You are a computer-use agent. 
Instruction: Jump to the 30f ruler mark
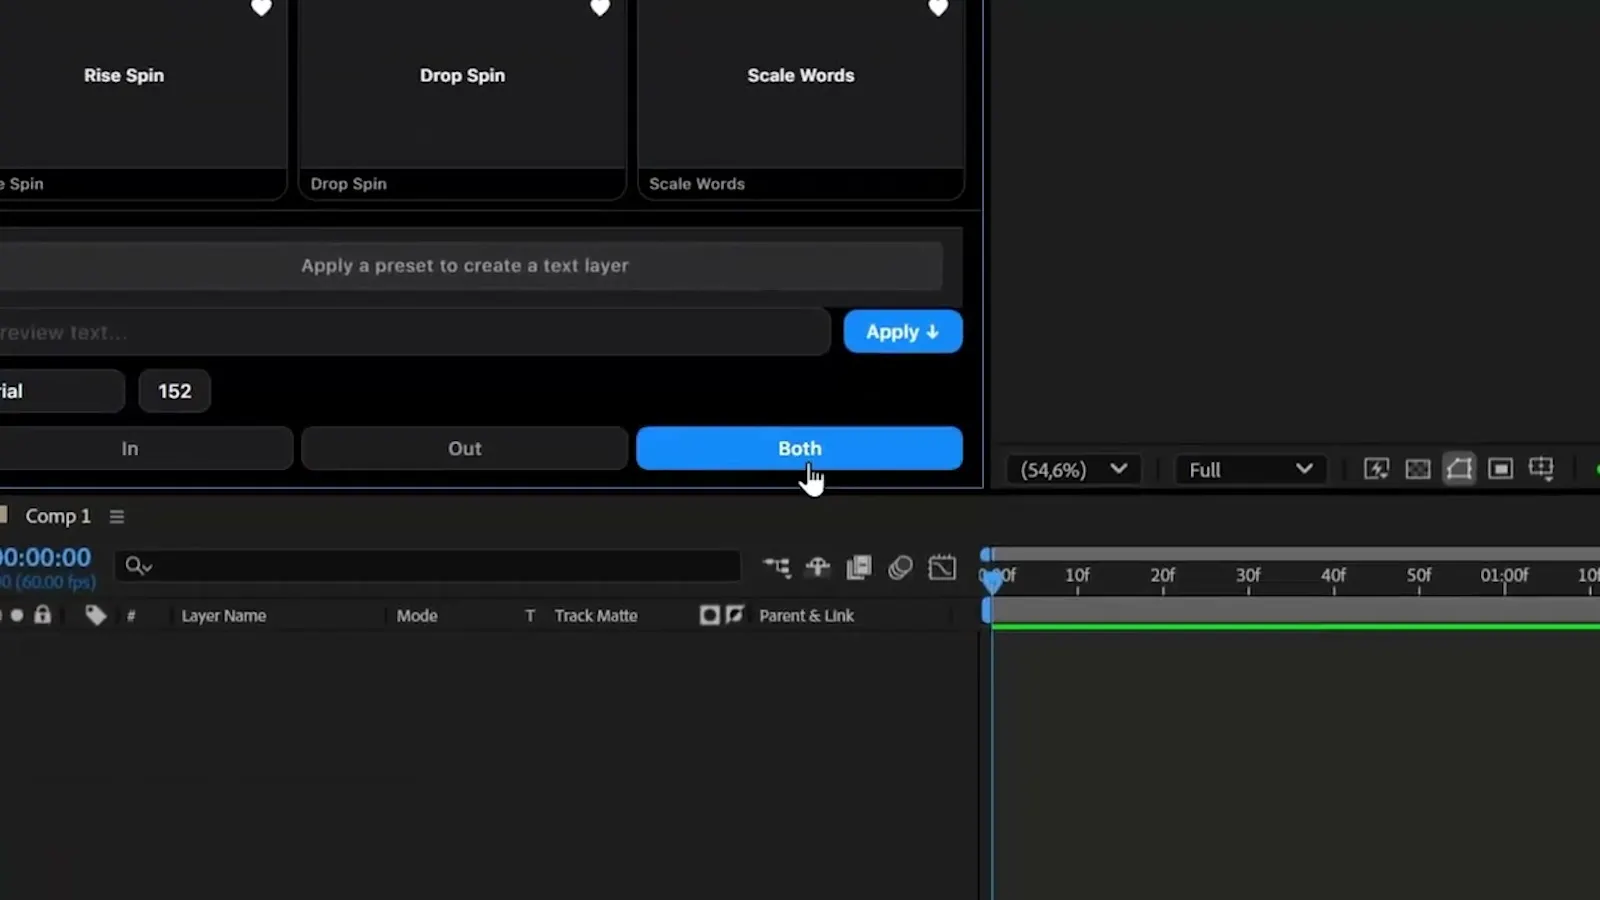tap(1248, 575)
